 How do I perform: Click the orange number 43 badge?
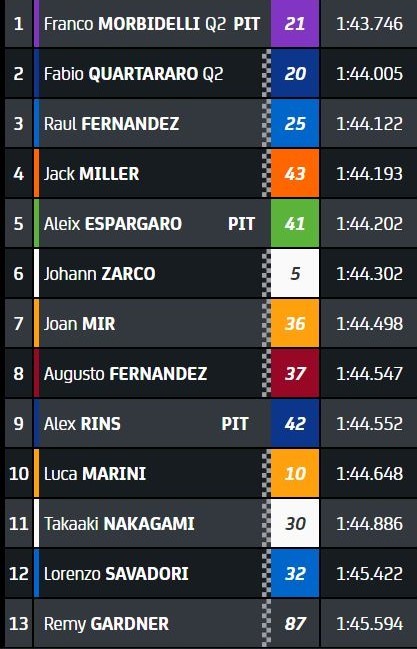point(295,173)
